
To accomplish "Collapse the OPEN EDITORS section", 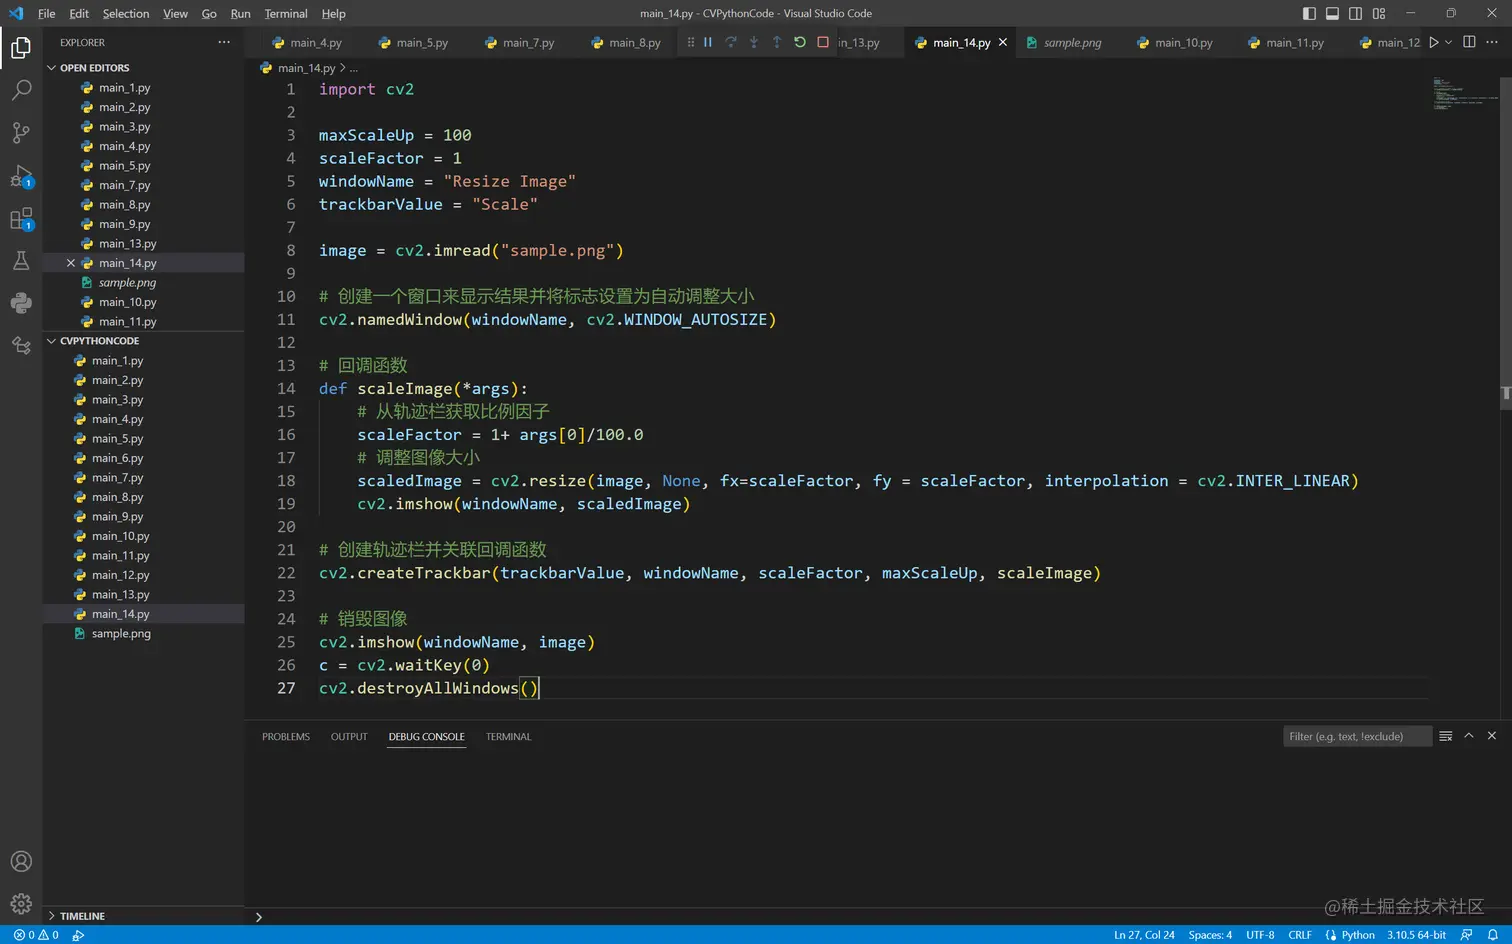I will point(52,68).
